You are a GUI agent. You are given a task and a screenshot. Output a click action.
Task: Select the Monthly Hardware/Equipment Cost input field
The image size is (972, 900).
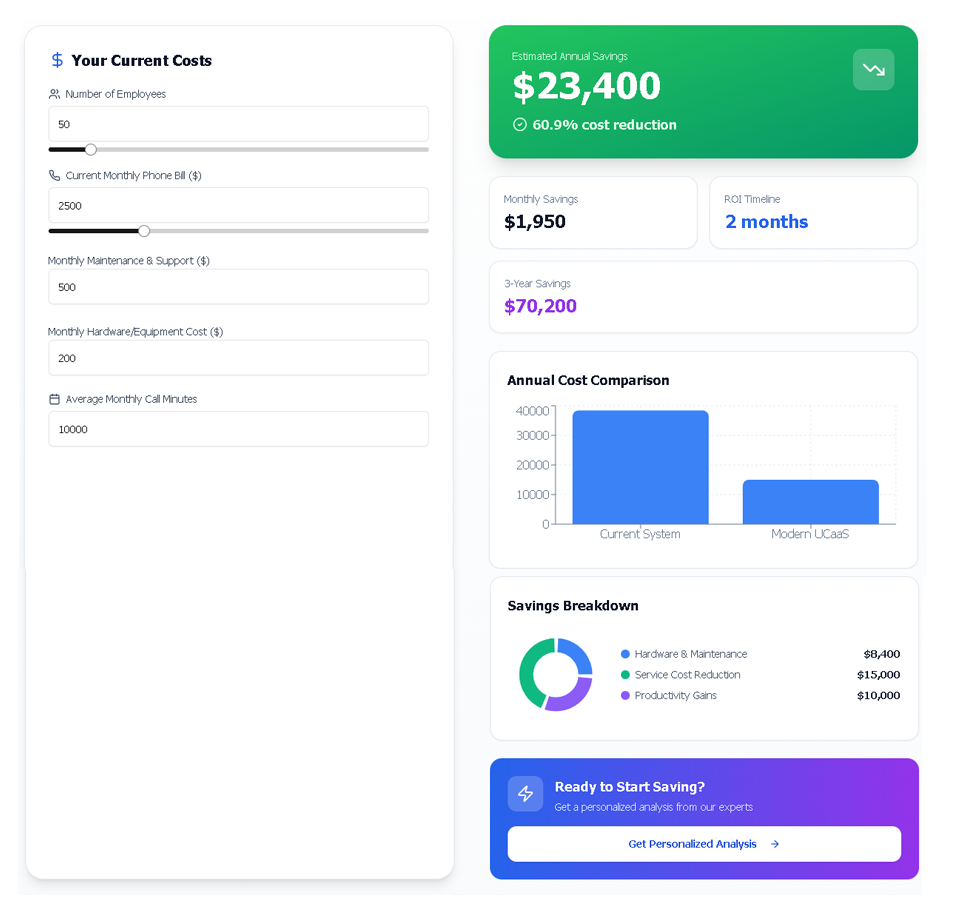tap(238, 358)
